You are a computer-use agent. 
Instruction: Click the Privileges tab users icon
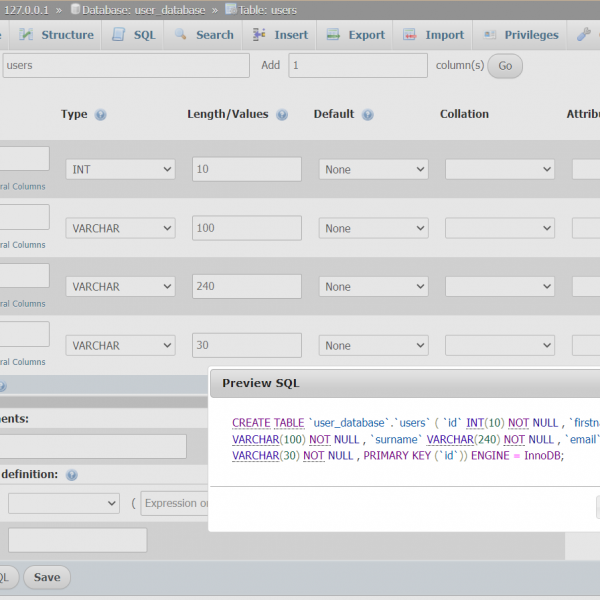(x=490, y=34)
